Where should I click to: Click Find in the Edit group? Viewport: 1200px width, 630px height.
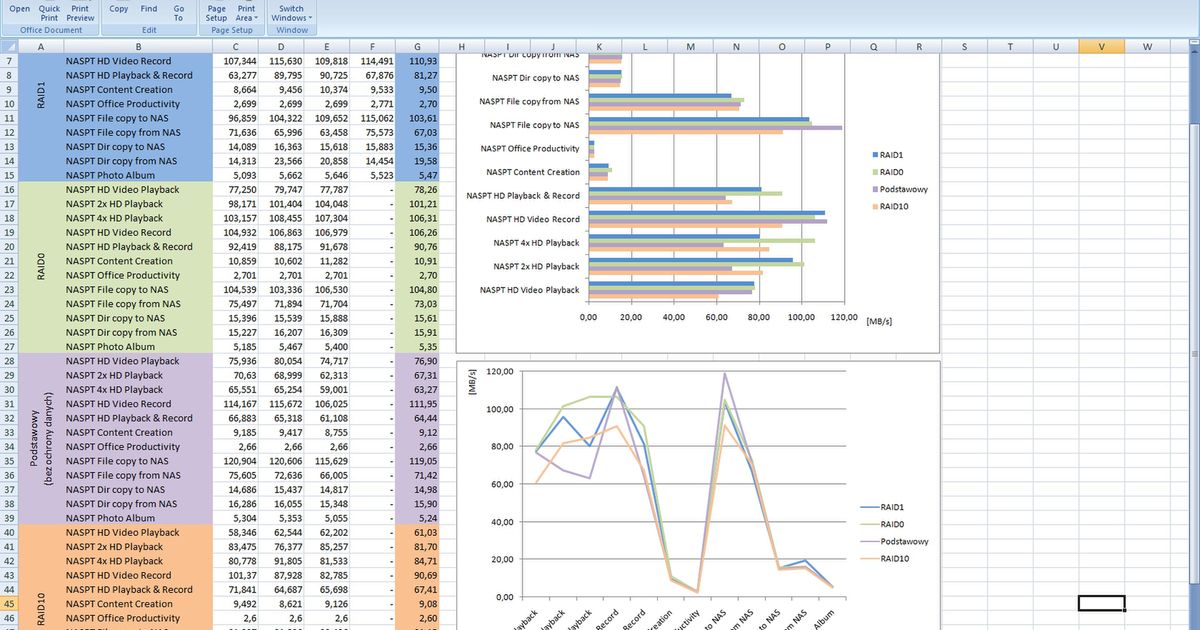click(x=149, y=9)
